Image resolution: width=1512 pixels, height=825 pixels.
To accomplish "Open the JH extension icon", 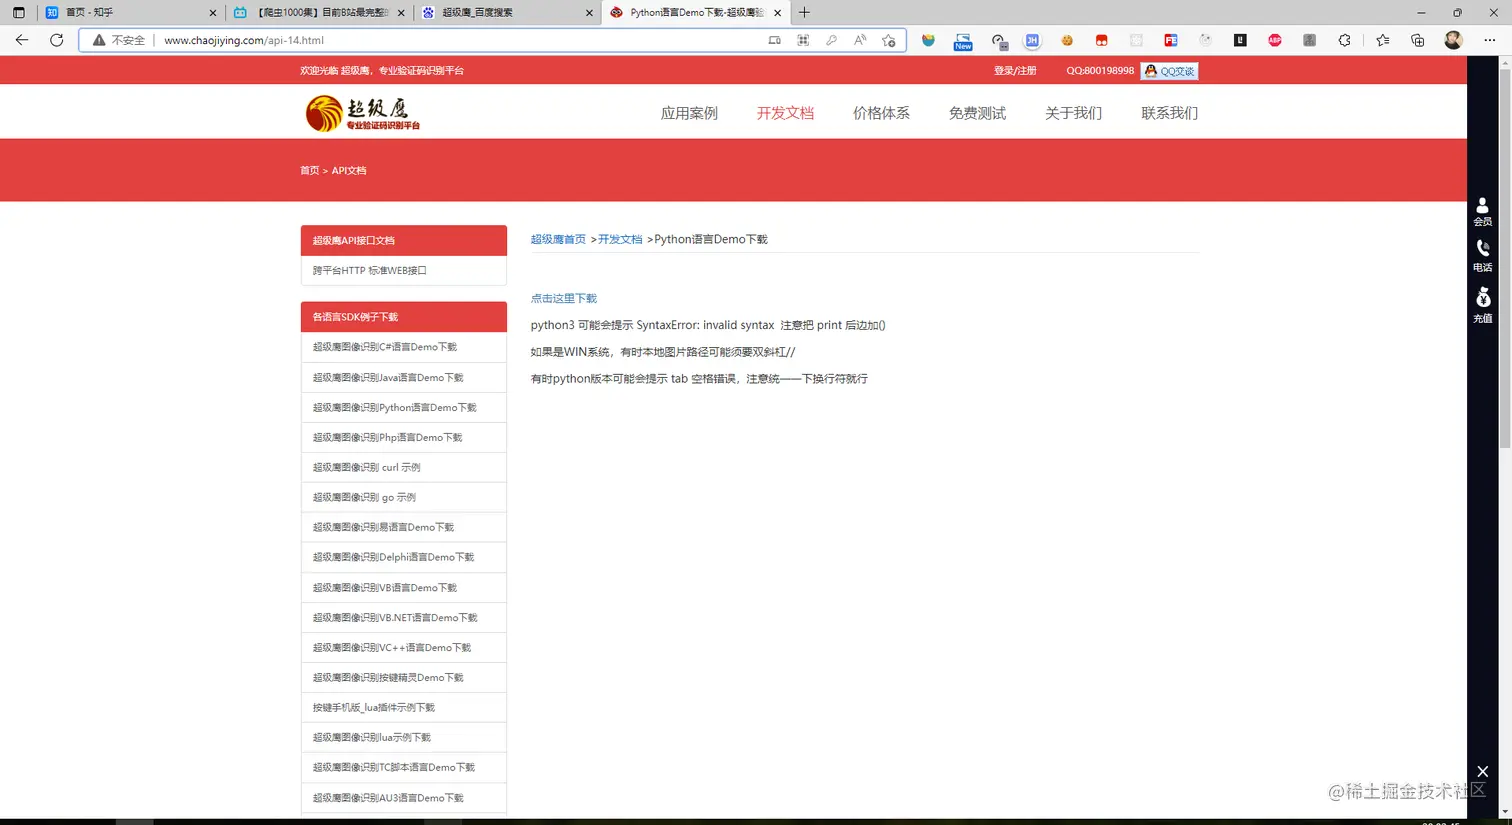I will click(x=1032, y=40).
